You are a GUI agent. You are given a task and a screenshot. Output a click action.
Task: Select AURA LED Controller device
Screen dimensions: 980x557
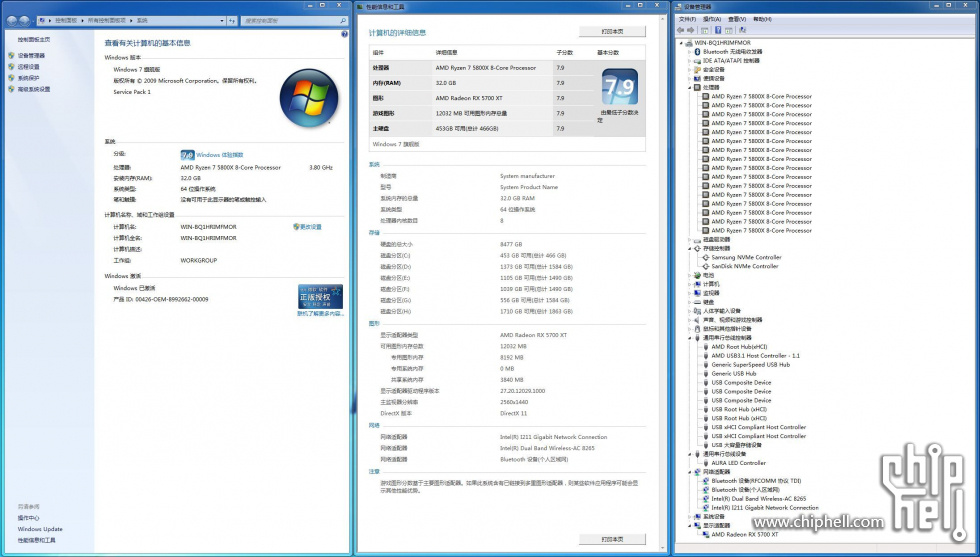click(x=739, y=463)
